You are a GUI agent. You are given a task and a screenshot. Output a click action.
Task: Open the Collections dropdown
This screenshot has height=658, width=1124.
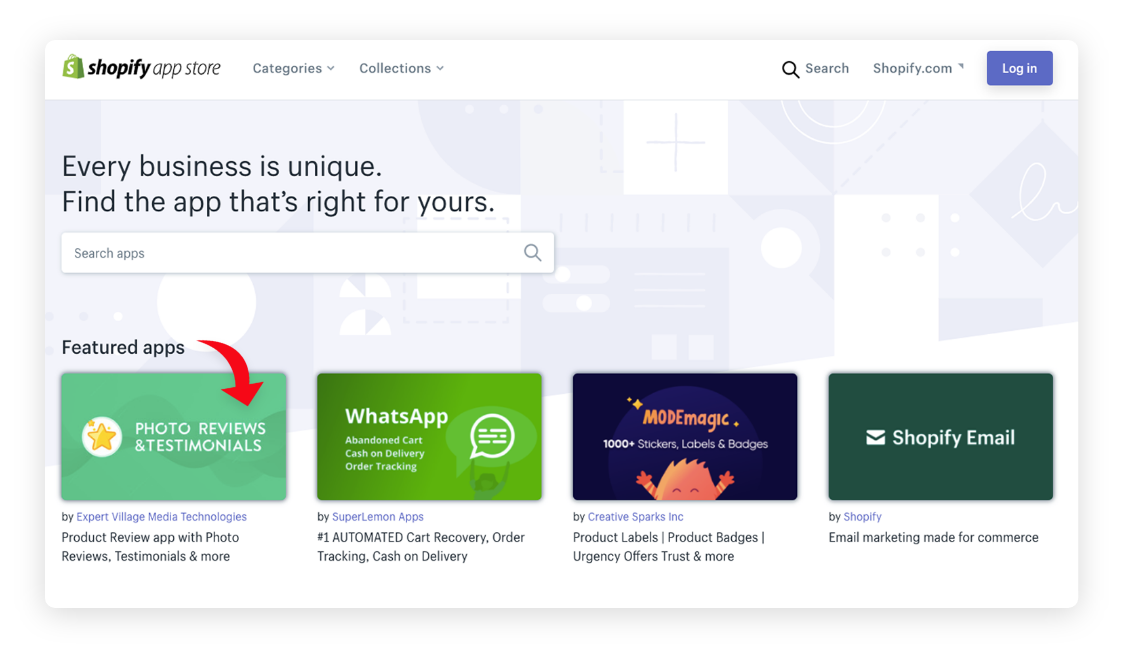(x=401, y=68)
